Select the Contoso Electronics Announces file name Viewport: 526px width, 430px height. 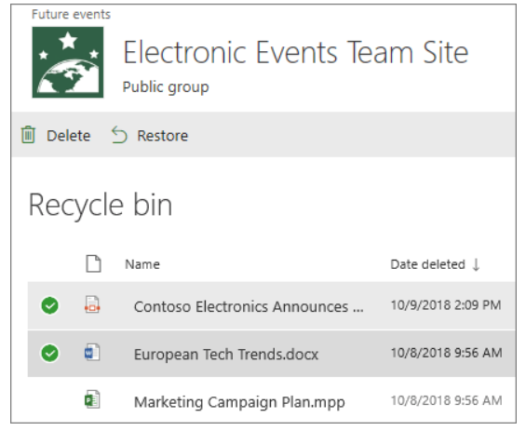[249, 307]
